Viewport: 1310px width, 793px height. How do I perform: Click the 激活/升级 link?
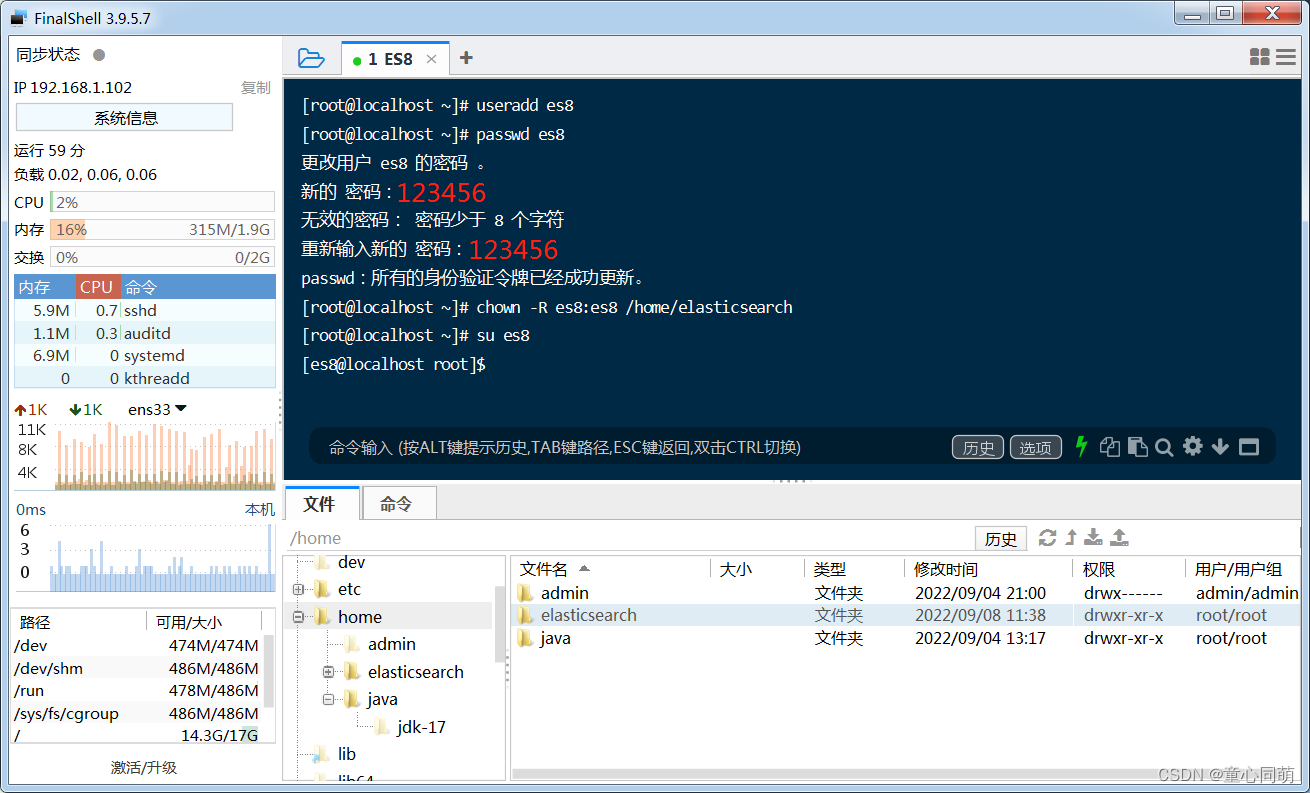(144, 768)
